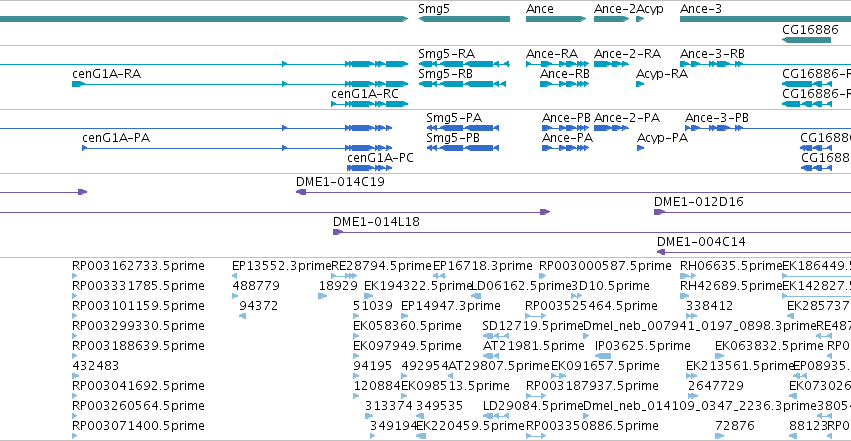Screen dimensions: 851x441
Task: Select the RH42689.5prime EST label
Action: pyautogui.click(x=731, y=286)
